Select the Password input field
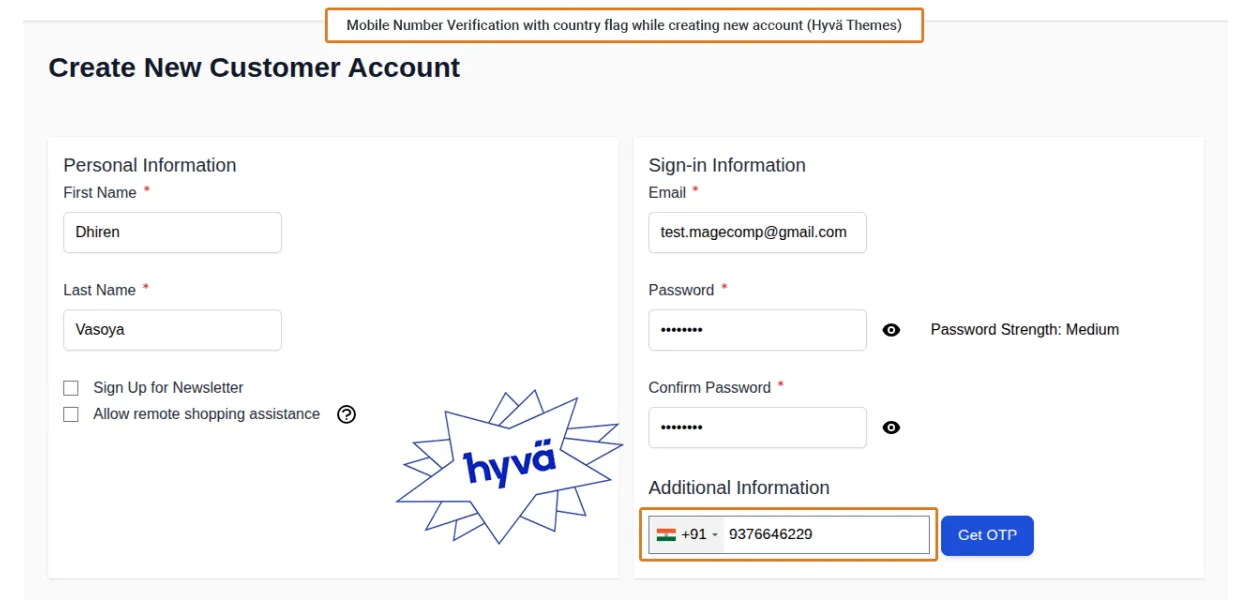The width and height of the screenshot is (1250, 600). (757, 330)
